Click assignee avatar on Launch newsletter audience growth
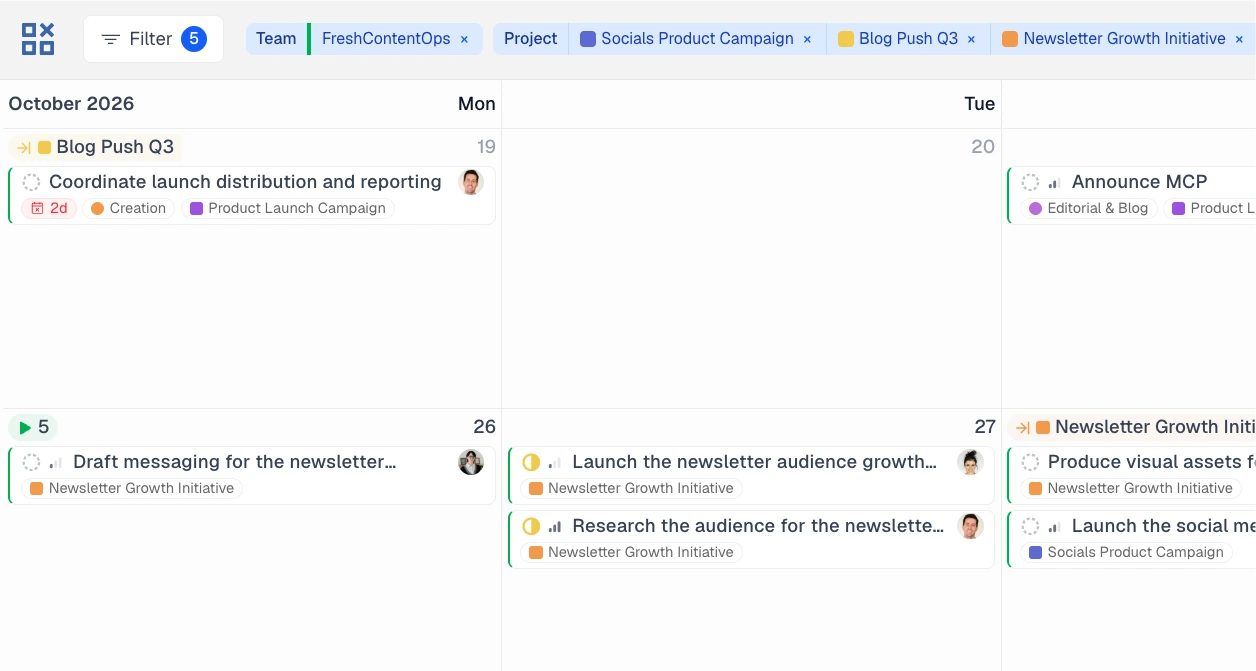 coord(970,462)
